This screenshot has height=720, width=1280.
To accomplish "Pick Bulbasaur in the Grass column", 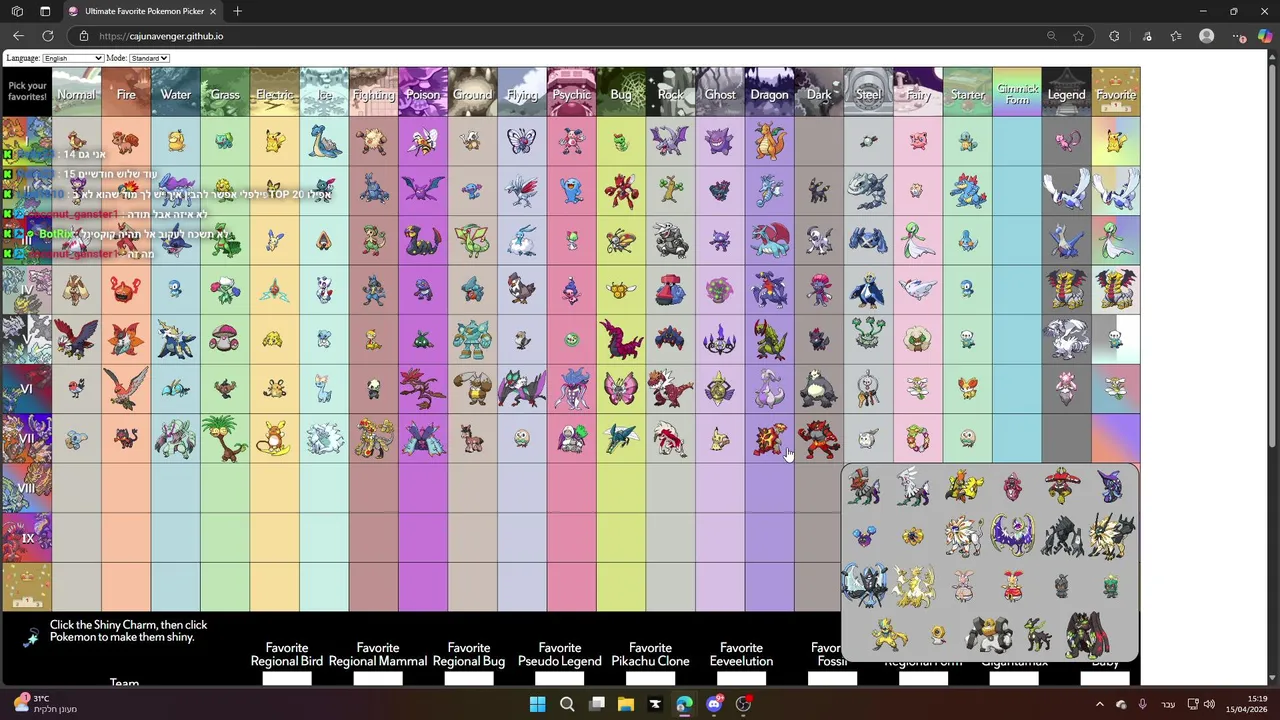I will coord(225,141).
